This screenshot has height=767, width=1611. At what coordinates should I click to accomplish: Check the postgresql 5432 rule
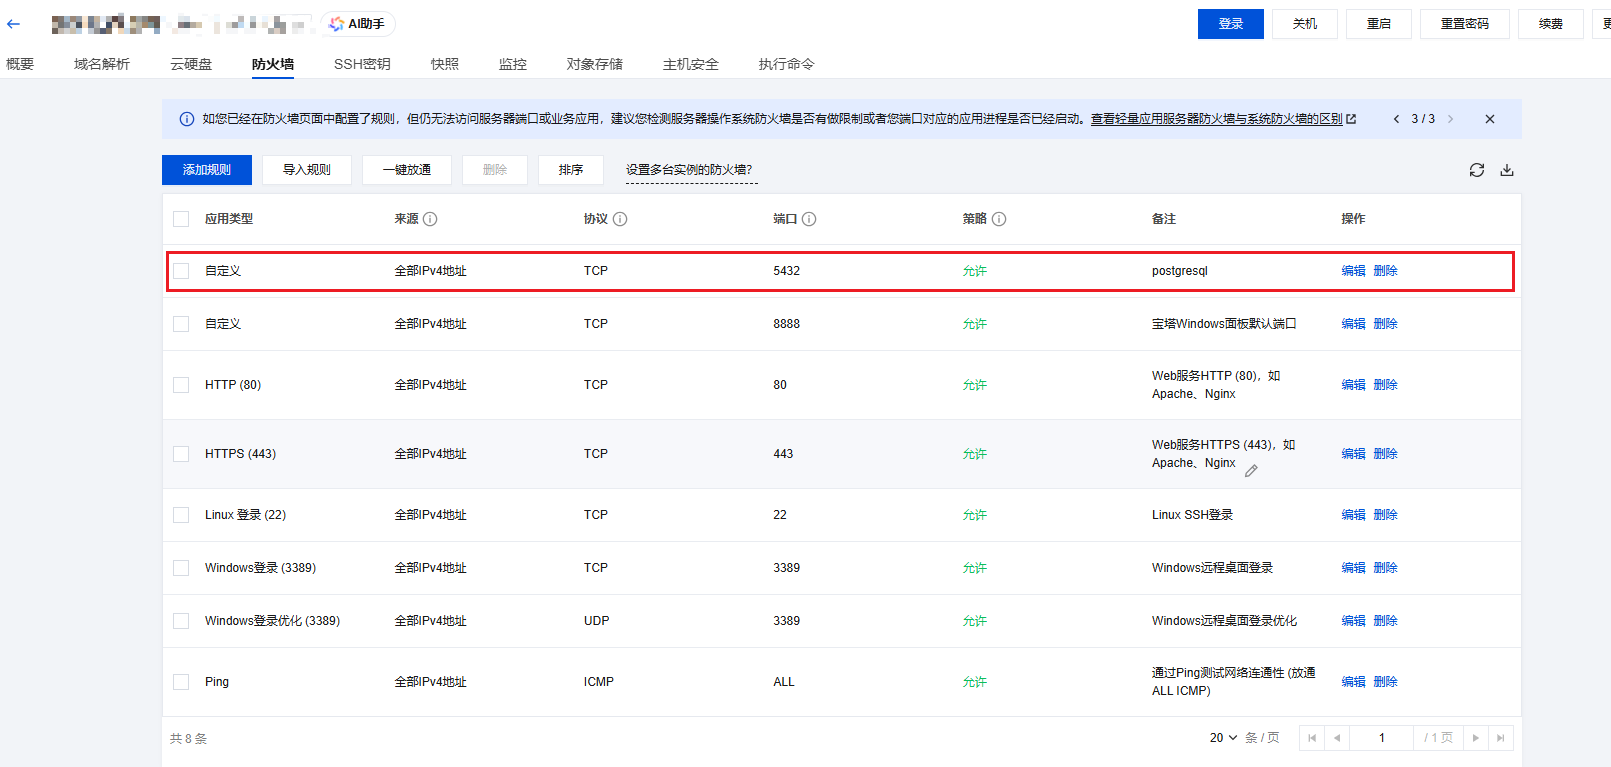pyautogui.click(x=181, y=271)
